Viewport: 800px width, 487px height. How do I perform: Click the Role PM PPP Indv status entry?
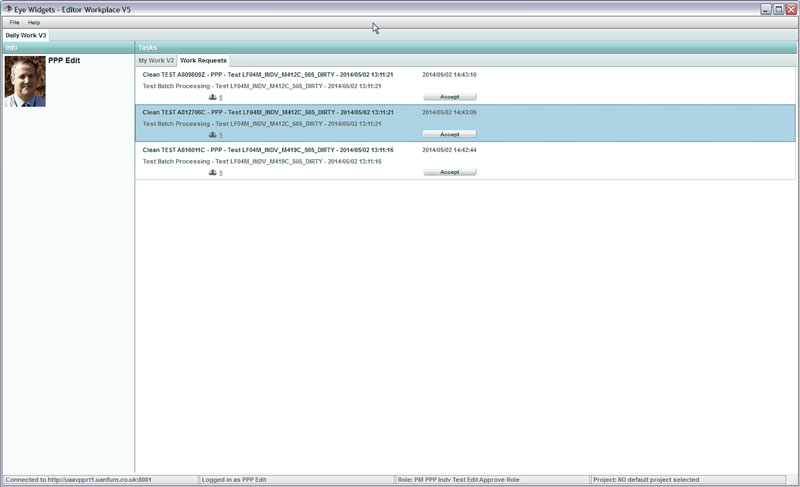click(492, 479)
